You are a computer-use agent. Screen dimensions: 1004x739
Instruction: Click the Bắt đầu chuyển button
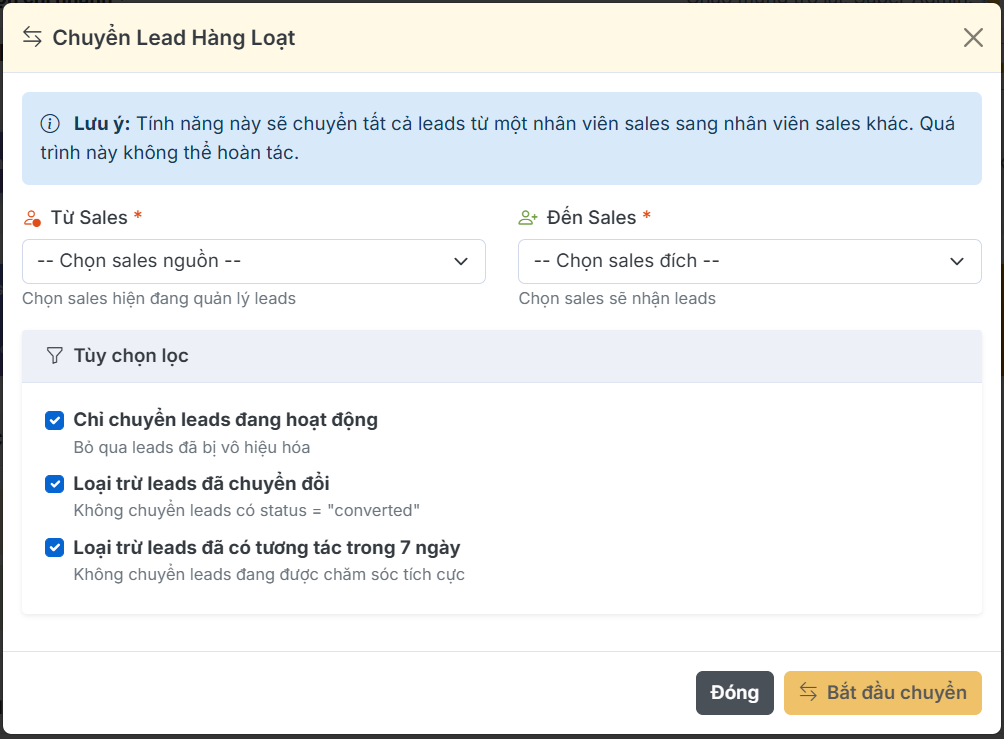[x=883, y=693]
